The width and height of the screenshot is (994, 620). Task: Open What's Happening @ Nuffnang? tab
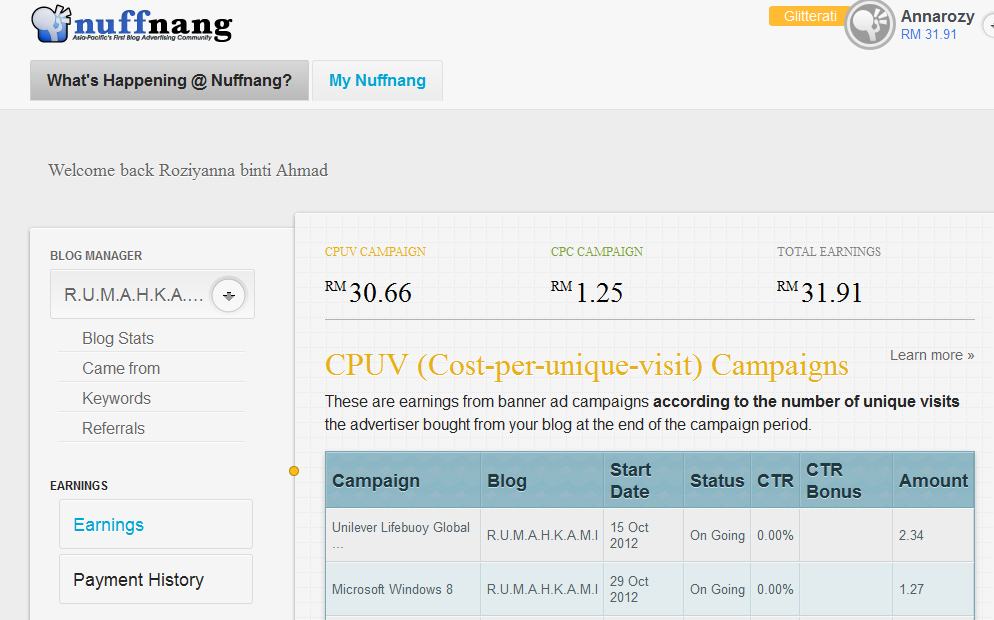(169, 81)
